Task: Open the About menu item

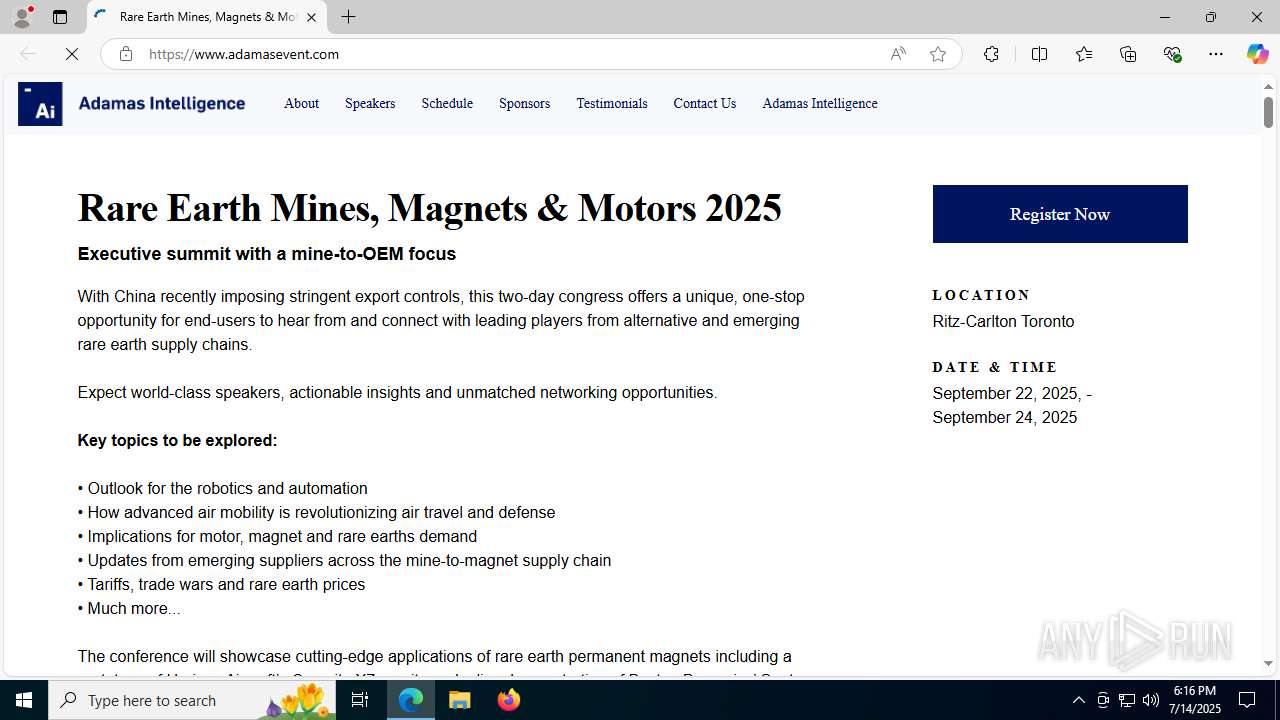Action: point(301,103)
